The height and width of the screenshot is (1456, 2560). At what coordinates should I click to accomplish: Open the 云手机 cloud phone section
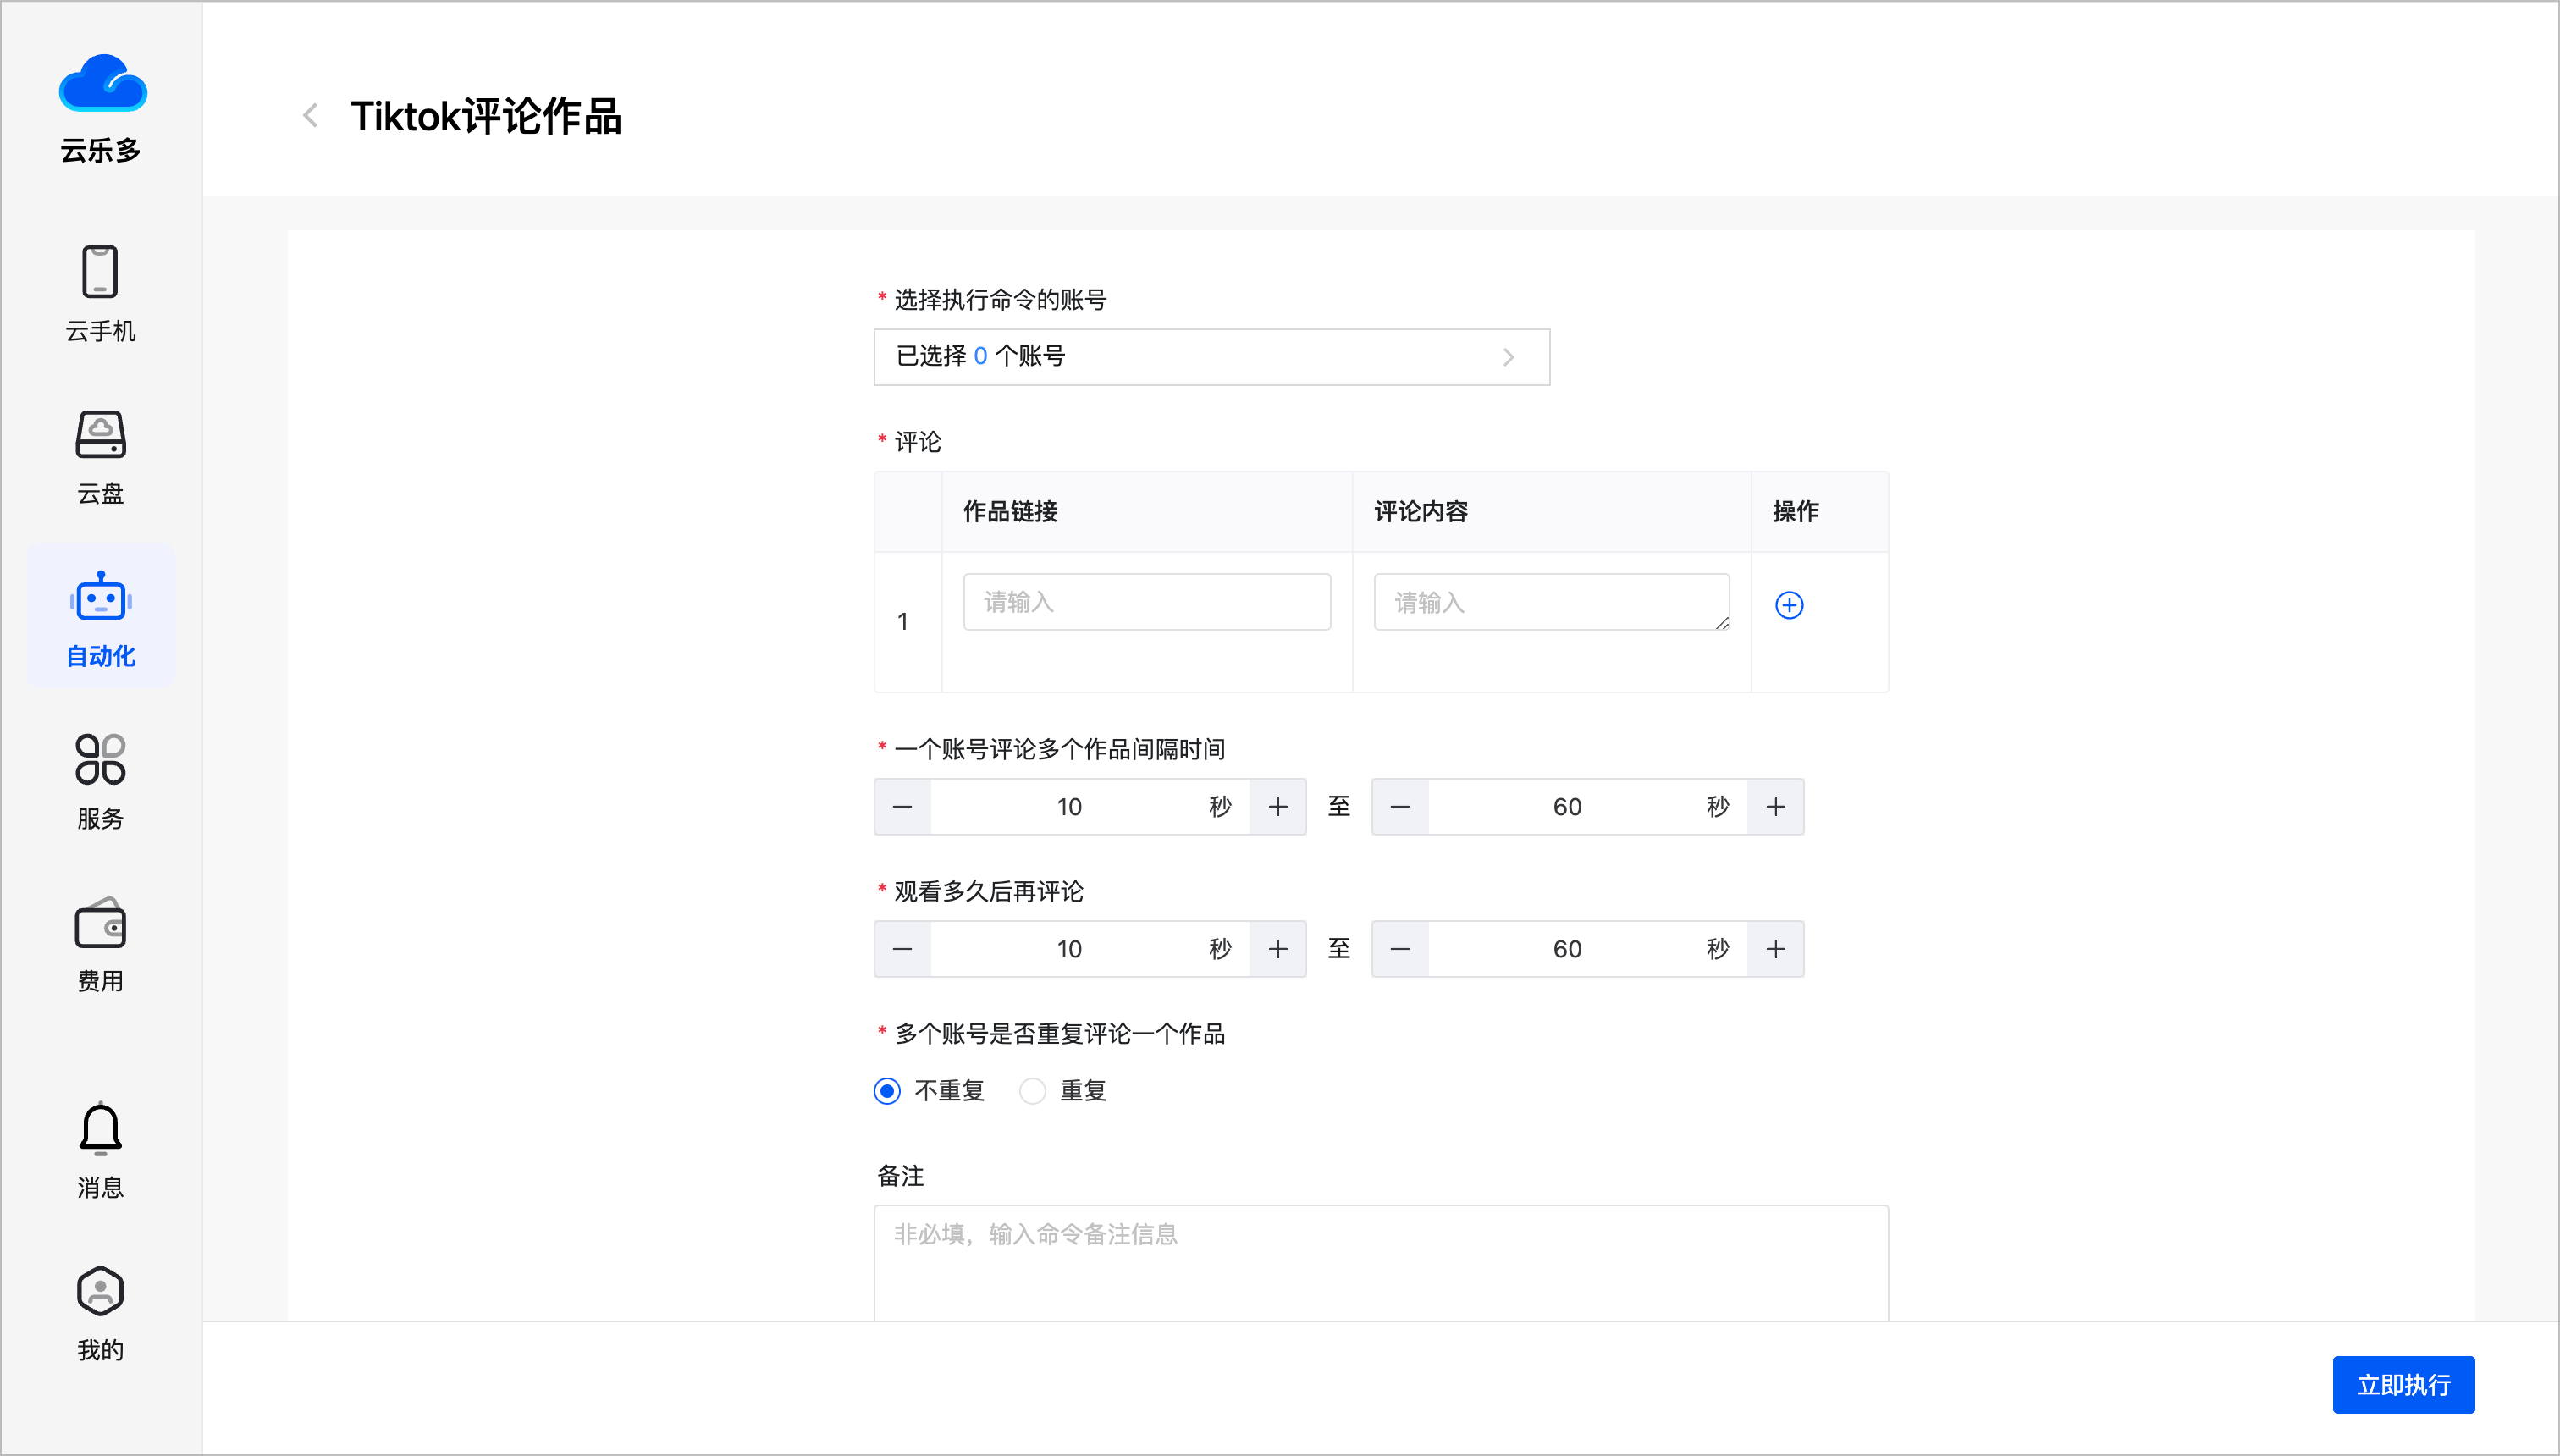[100, 294]
